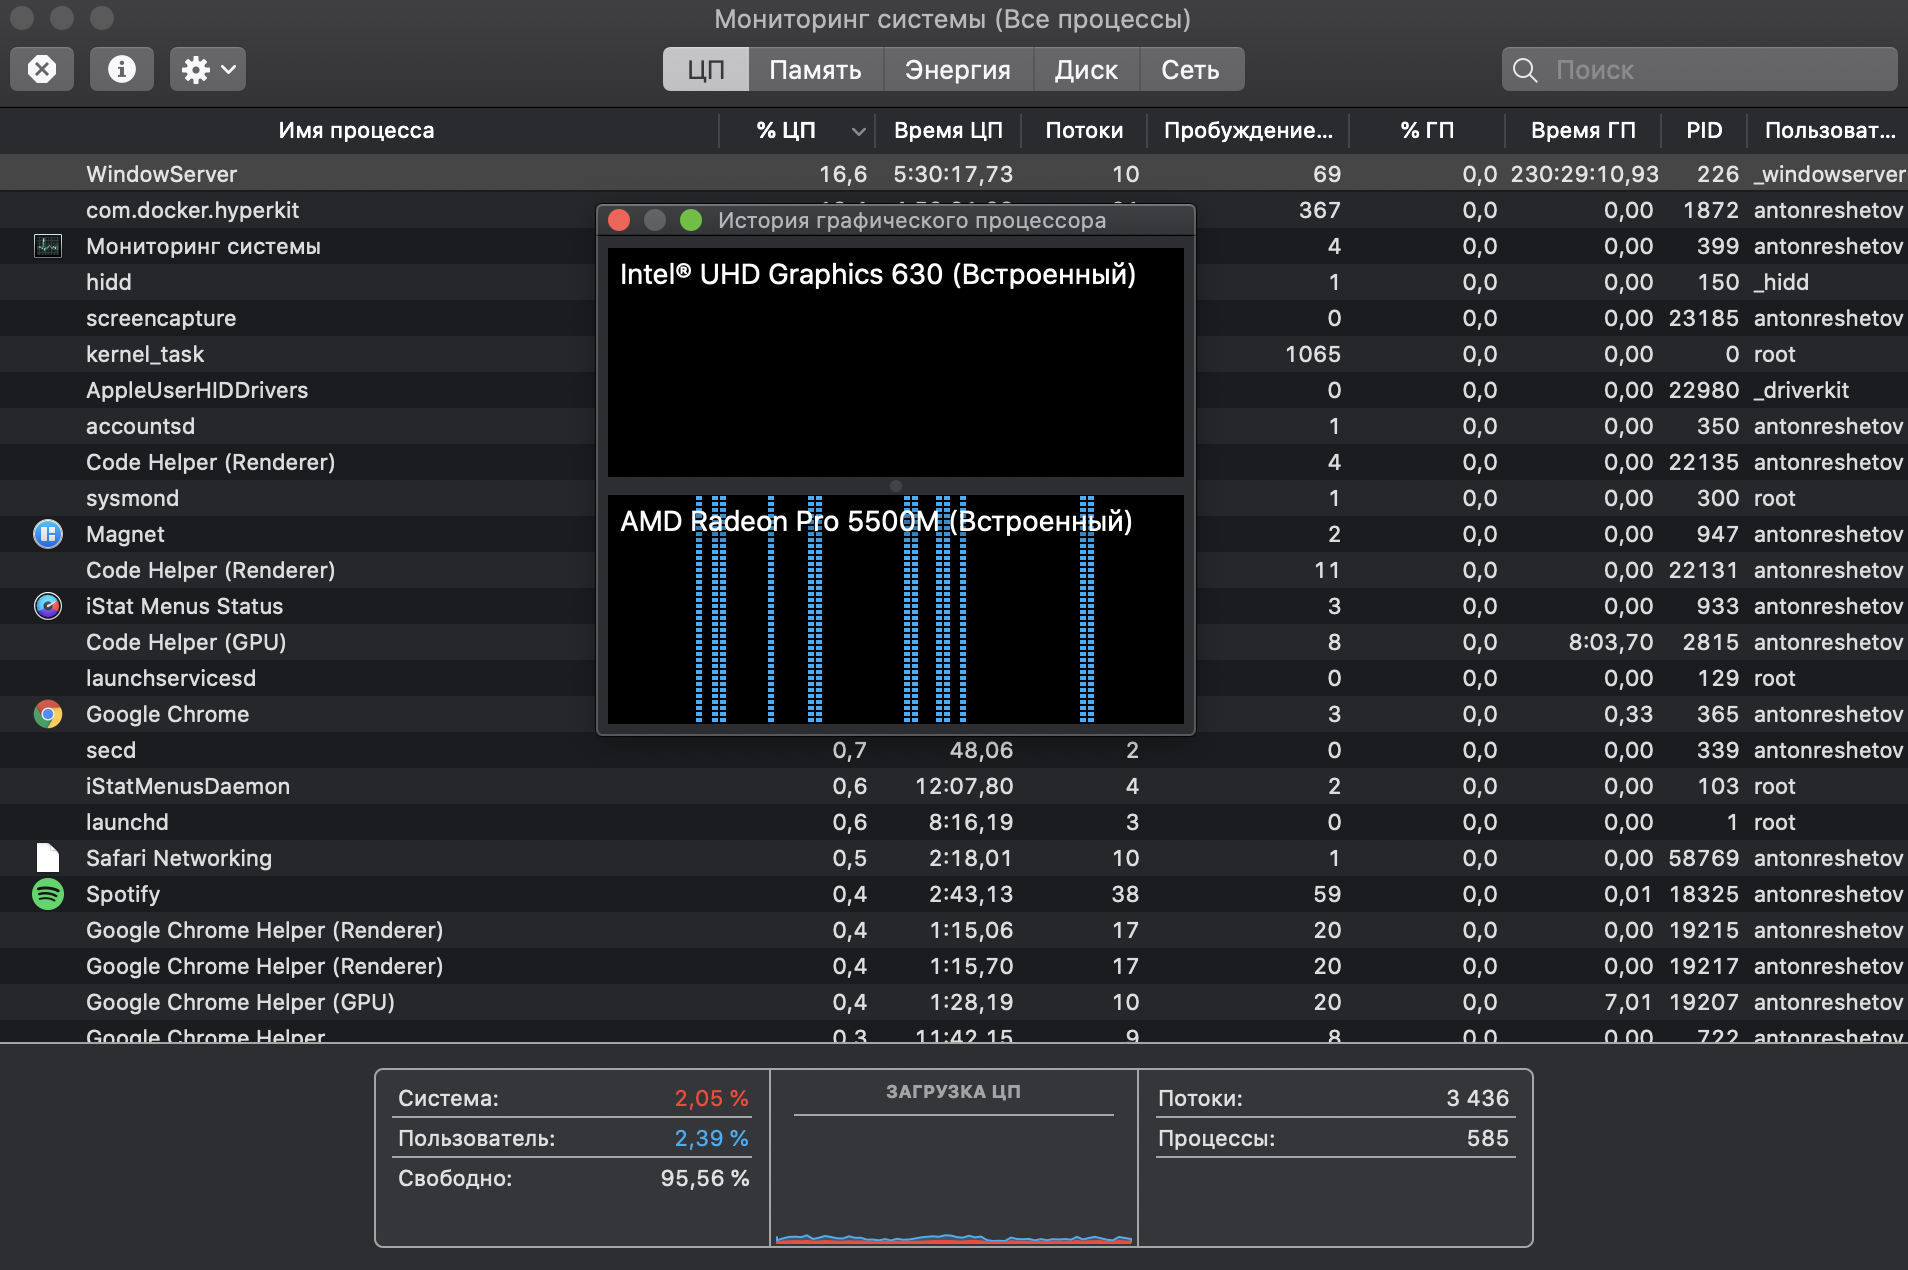Sort by % ГП column header

(x=1427, y=130)
